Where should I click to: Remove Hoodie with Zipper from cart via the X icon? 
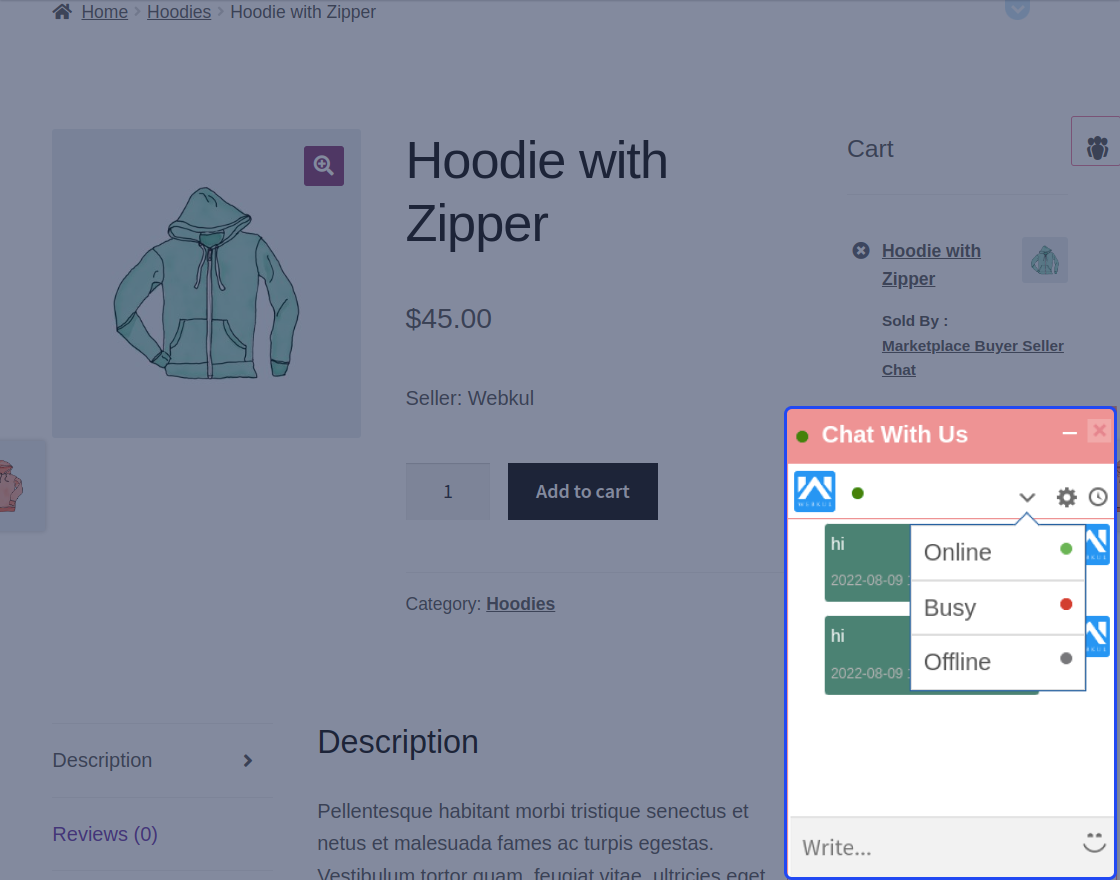(x=859, y=250)
